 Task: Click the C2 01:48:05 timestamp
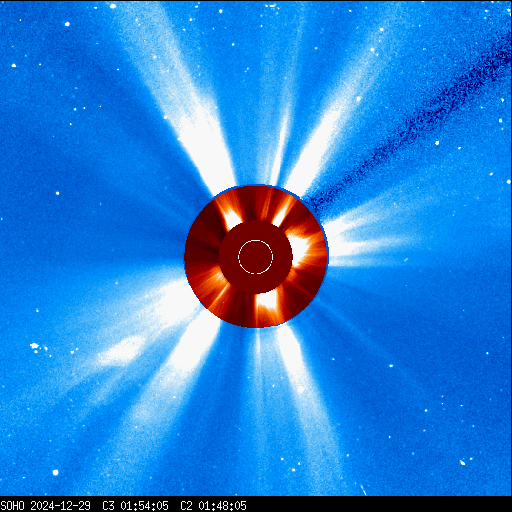(x=213, y=506)
